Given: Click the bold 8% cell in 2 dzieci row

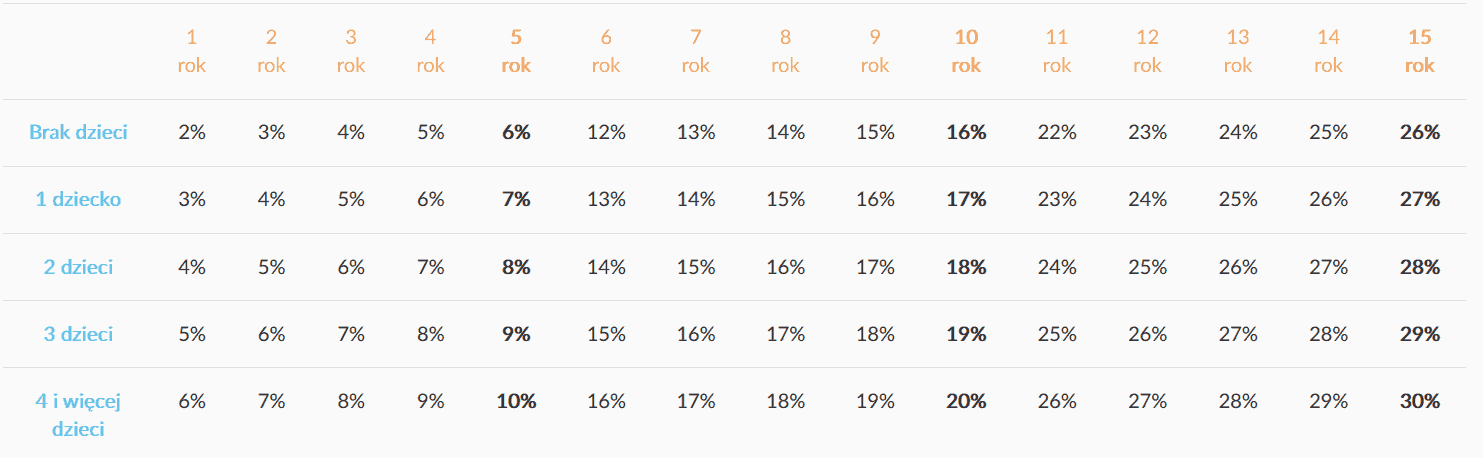Looking at the screenshot, I should click(516, 267).
